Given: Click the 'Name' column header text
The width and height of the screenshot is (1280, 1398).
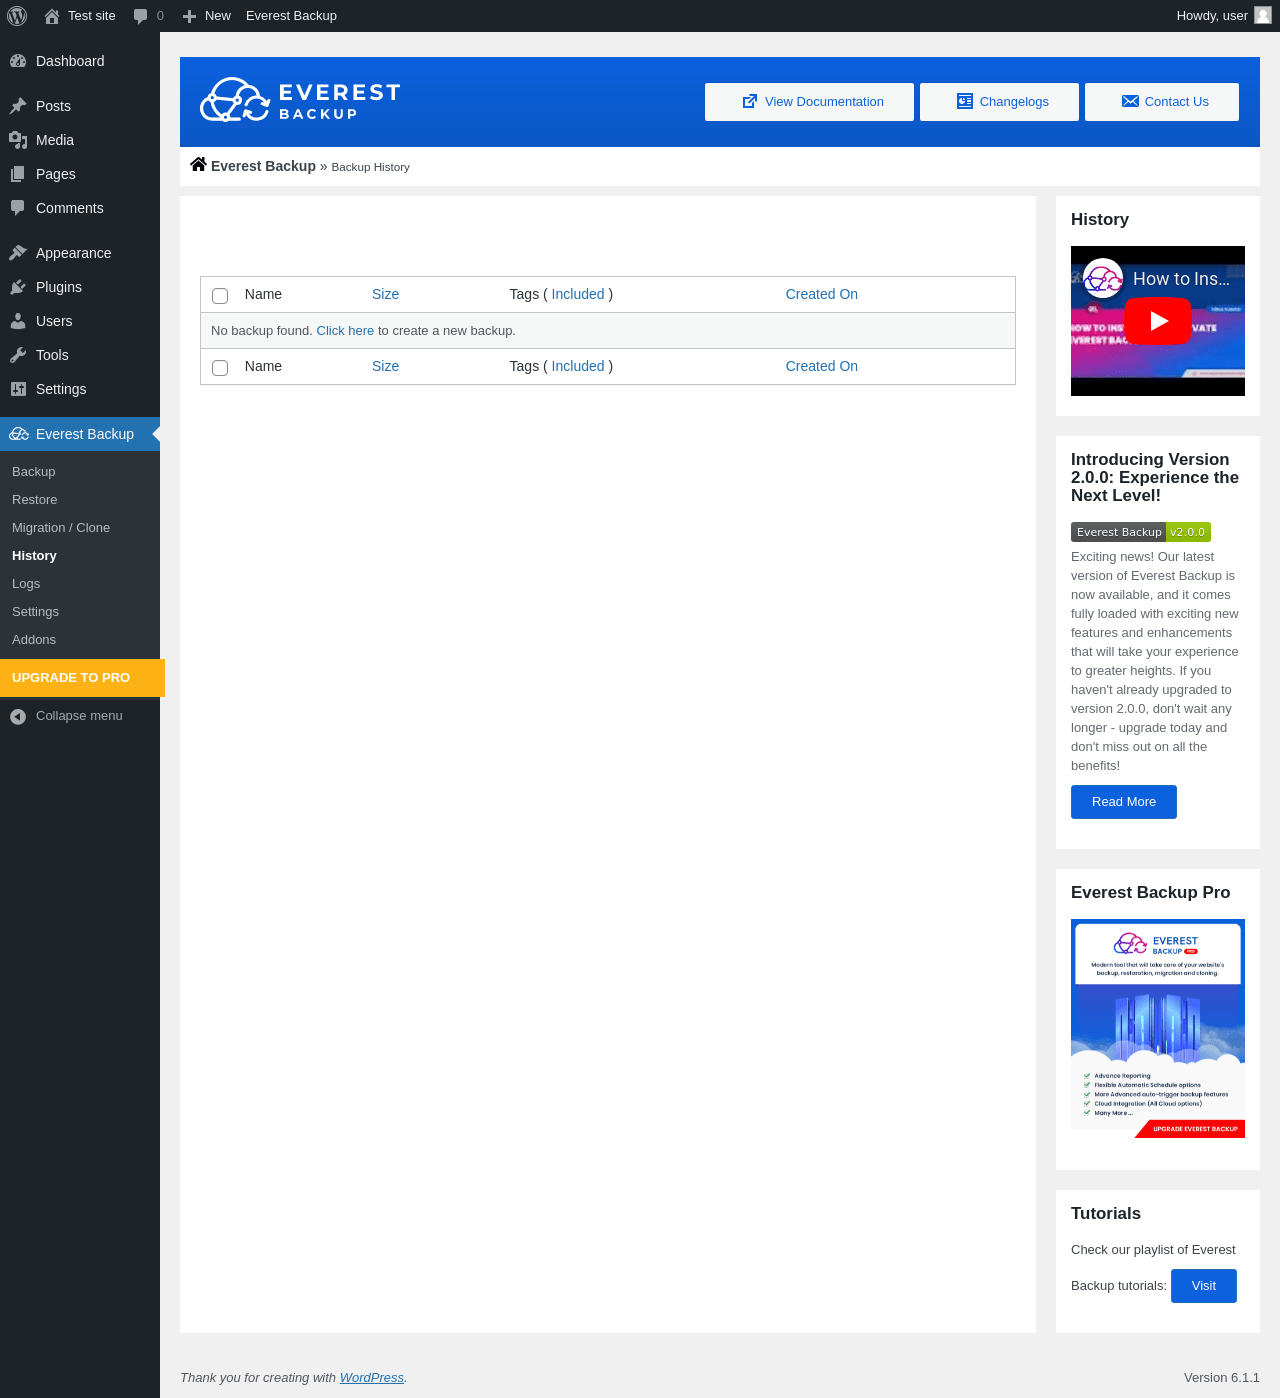Looking at the screenshot, I should (263, 294).
